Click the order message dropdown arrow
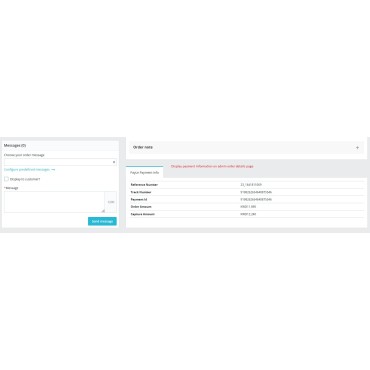370x370 pixels. (x=114, y=162)
